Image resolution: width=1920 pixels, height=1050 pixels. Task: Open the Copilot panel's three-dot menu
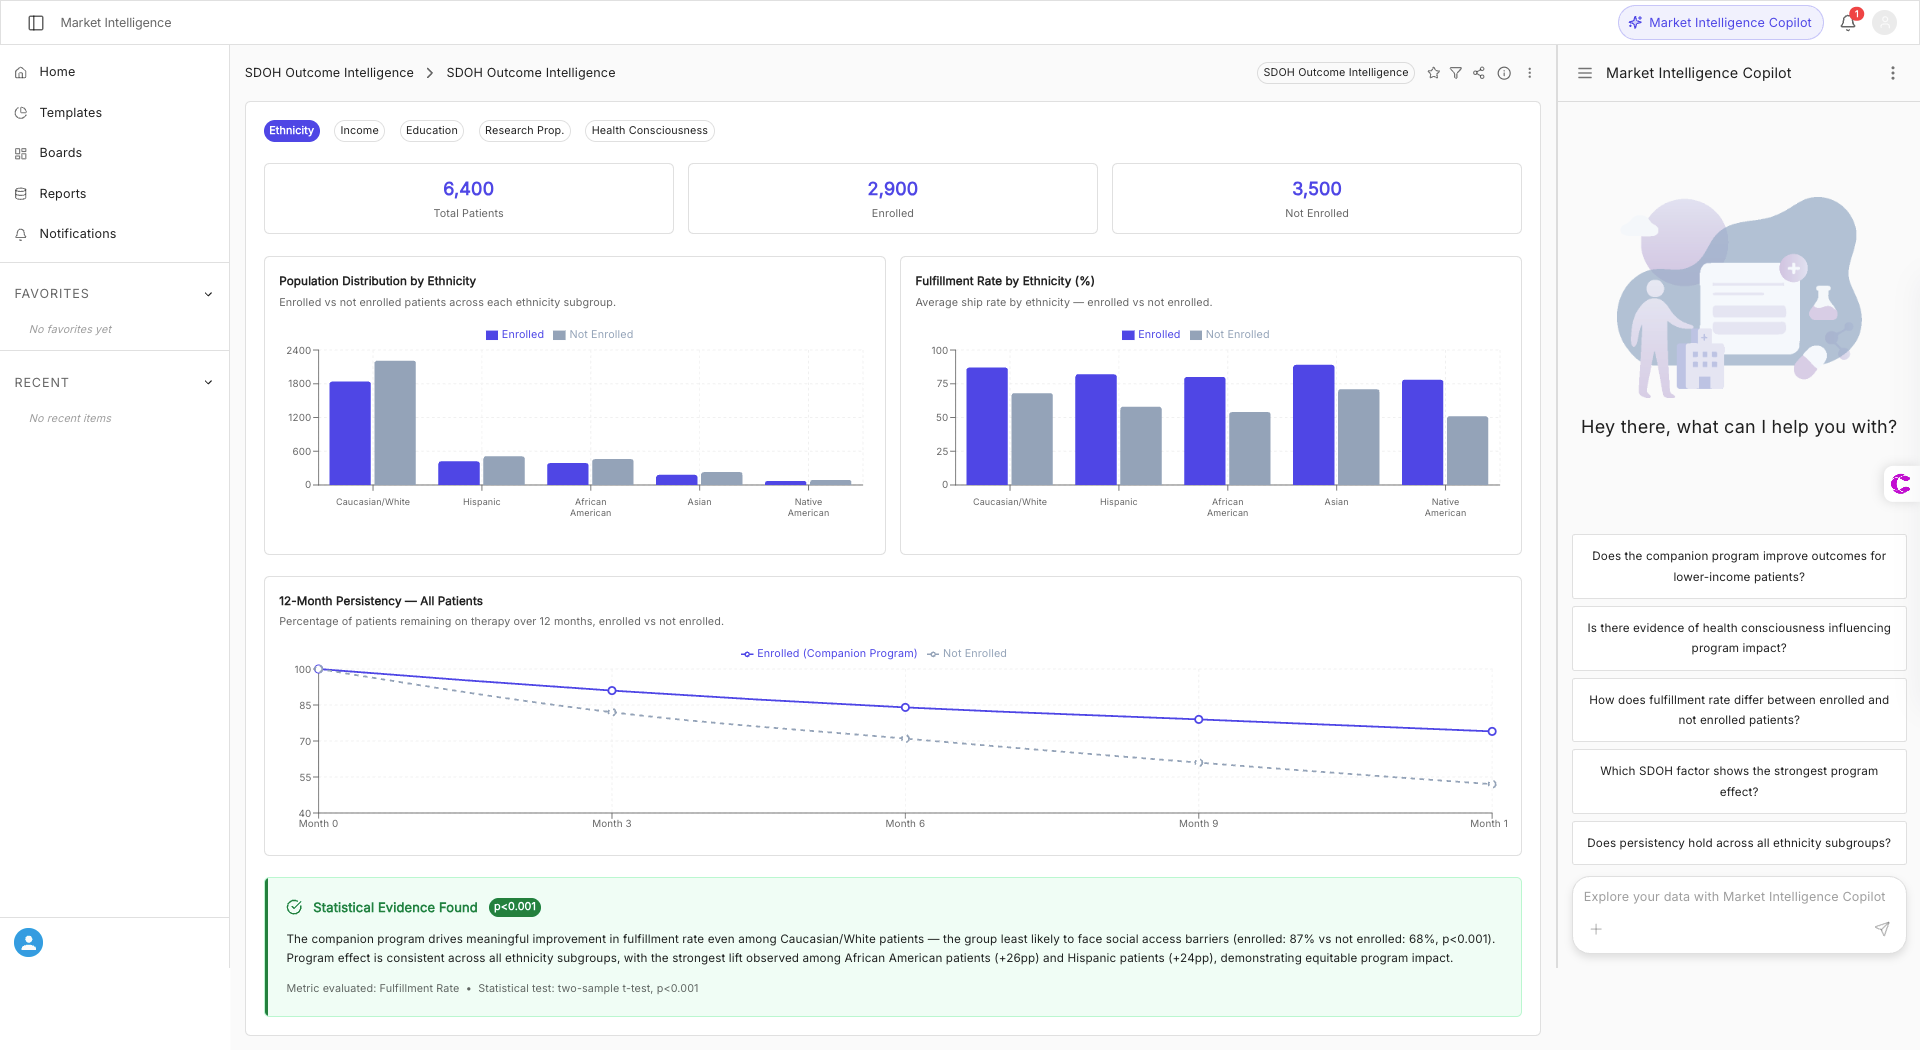[x=1892, y=72]
